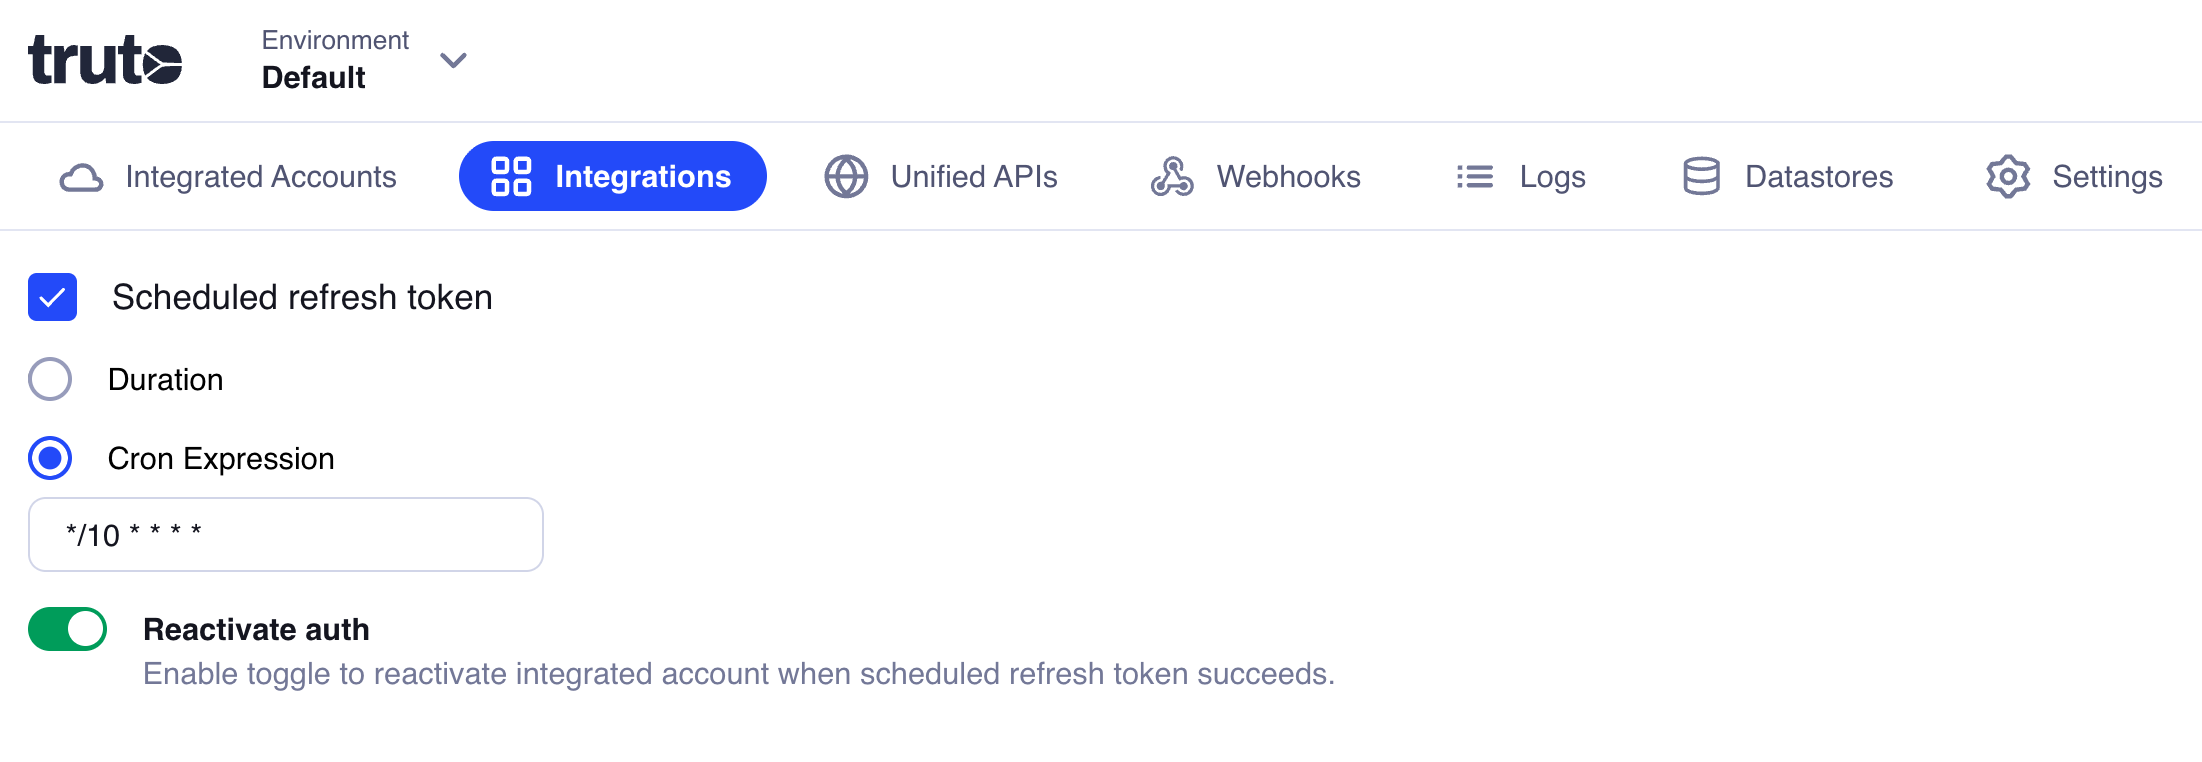Expand the Environment chevron dropdown
This screenshot has width=2202, height=762.
pyautogui.click(x=454, y=61)
